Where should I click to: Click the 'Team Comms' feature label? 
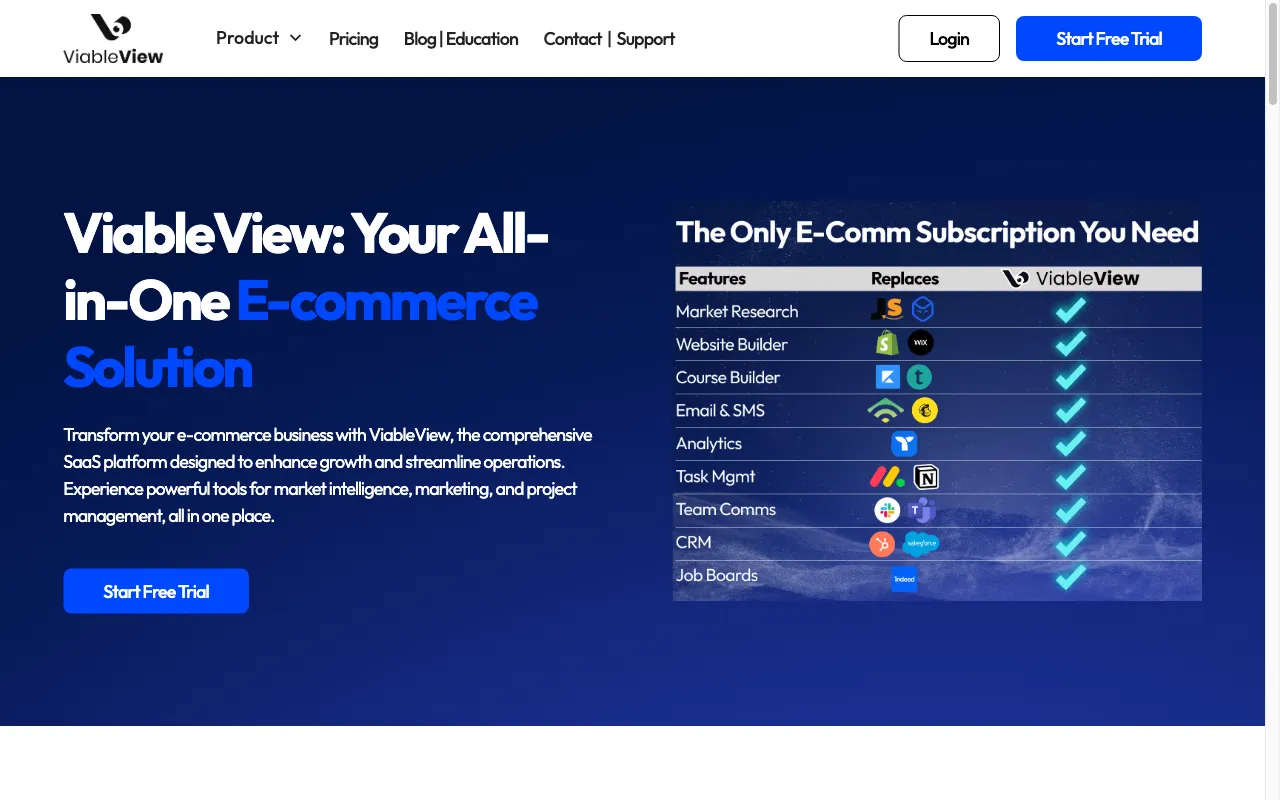[x=726, y=509]
